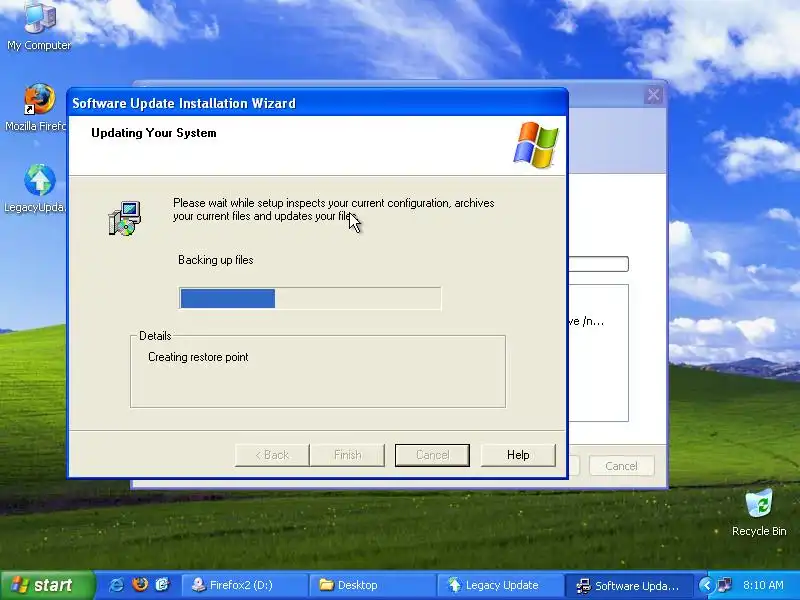Switch to the Legacy Update taskbar button

[500, 585]
